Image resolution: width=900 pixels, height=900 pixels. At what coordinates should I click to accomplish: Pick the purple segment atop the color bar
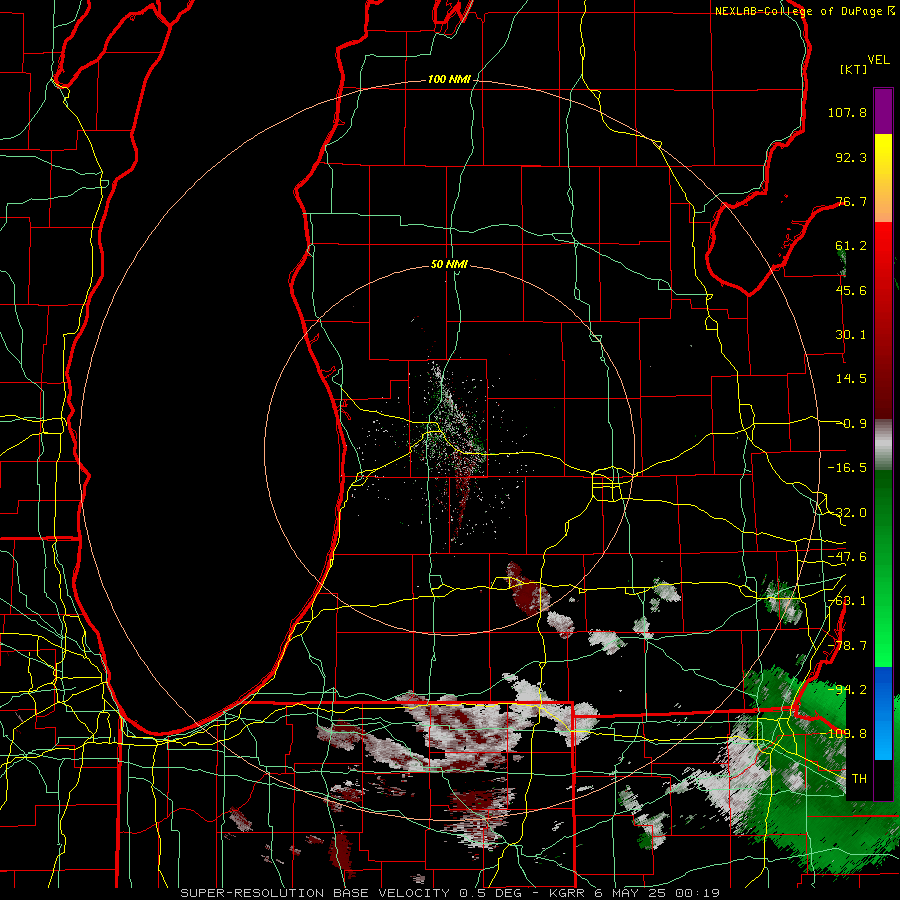pyautogui.click(x=883, y=111)
